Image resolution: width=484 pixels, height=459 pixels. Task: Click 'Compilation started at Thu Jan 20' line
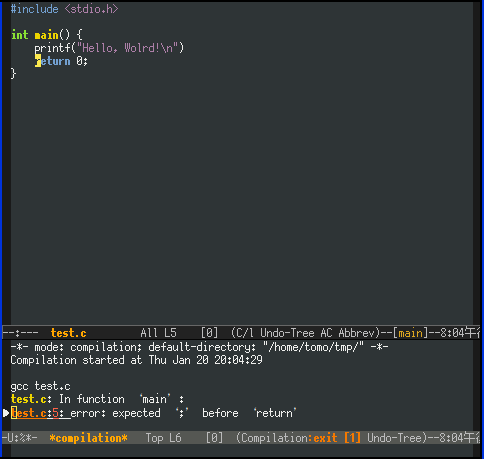(x=136, y=360)
